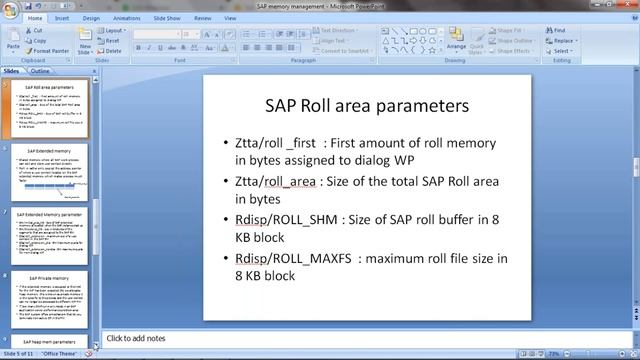The width and height of the screenshot is (640, 360).
Task: Open the Columns dropdown
Action: pos(292,48)
